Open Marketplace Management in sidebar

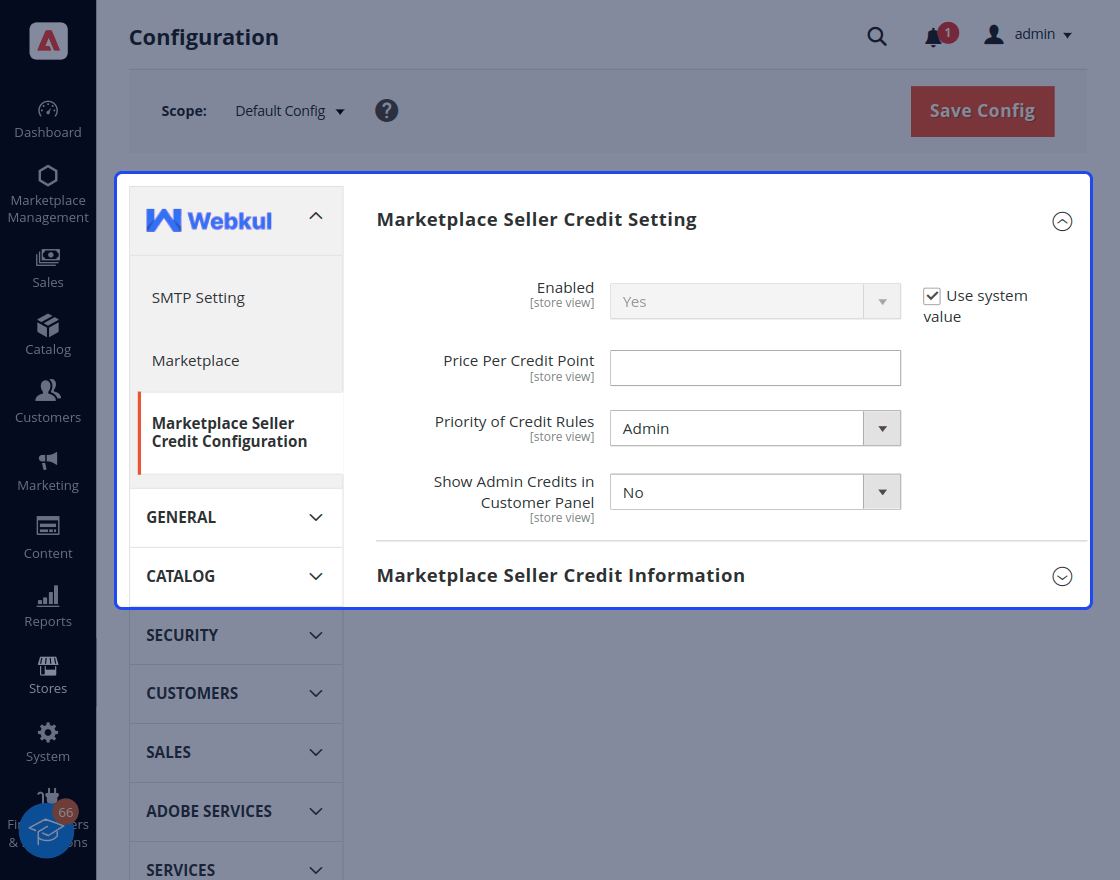click(48, 194)
